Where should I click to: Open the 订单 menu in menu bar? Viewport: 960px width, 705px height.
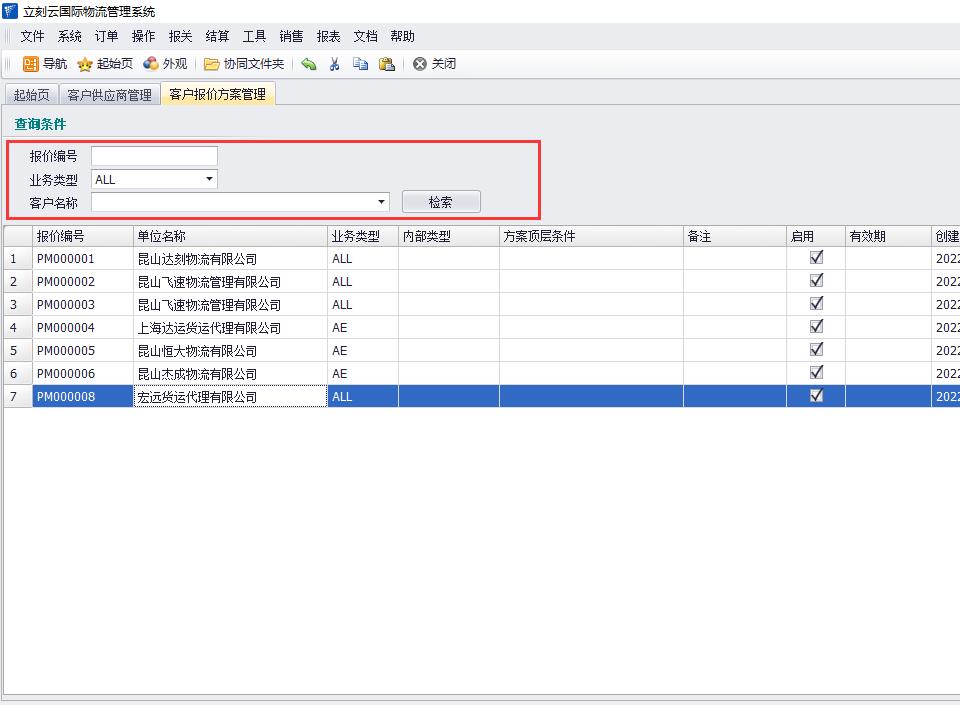[x=106, y=36]
